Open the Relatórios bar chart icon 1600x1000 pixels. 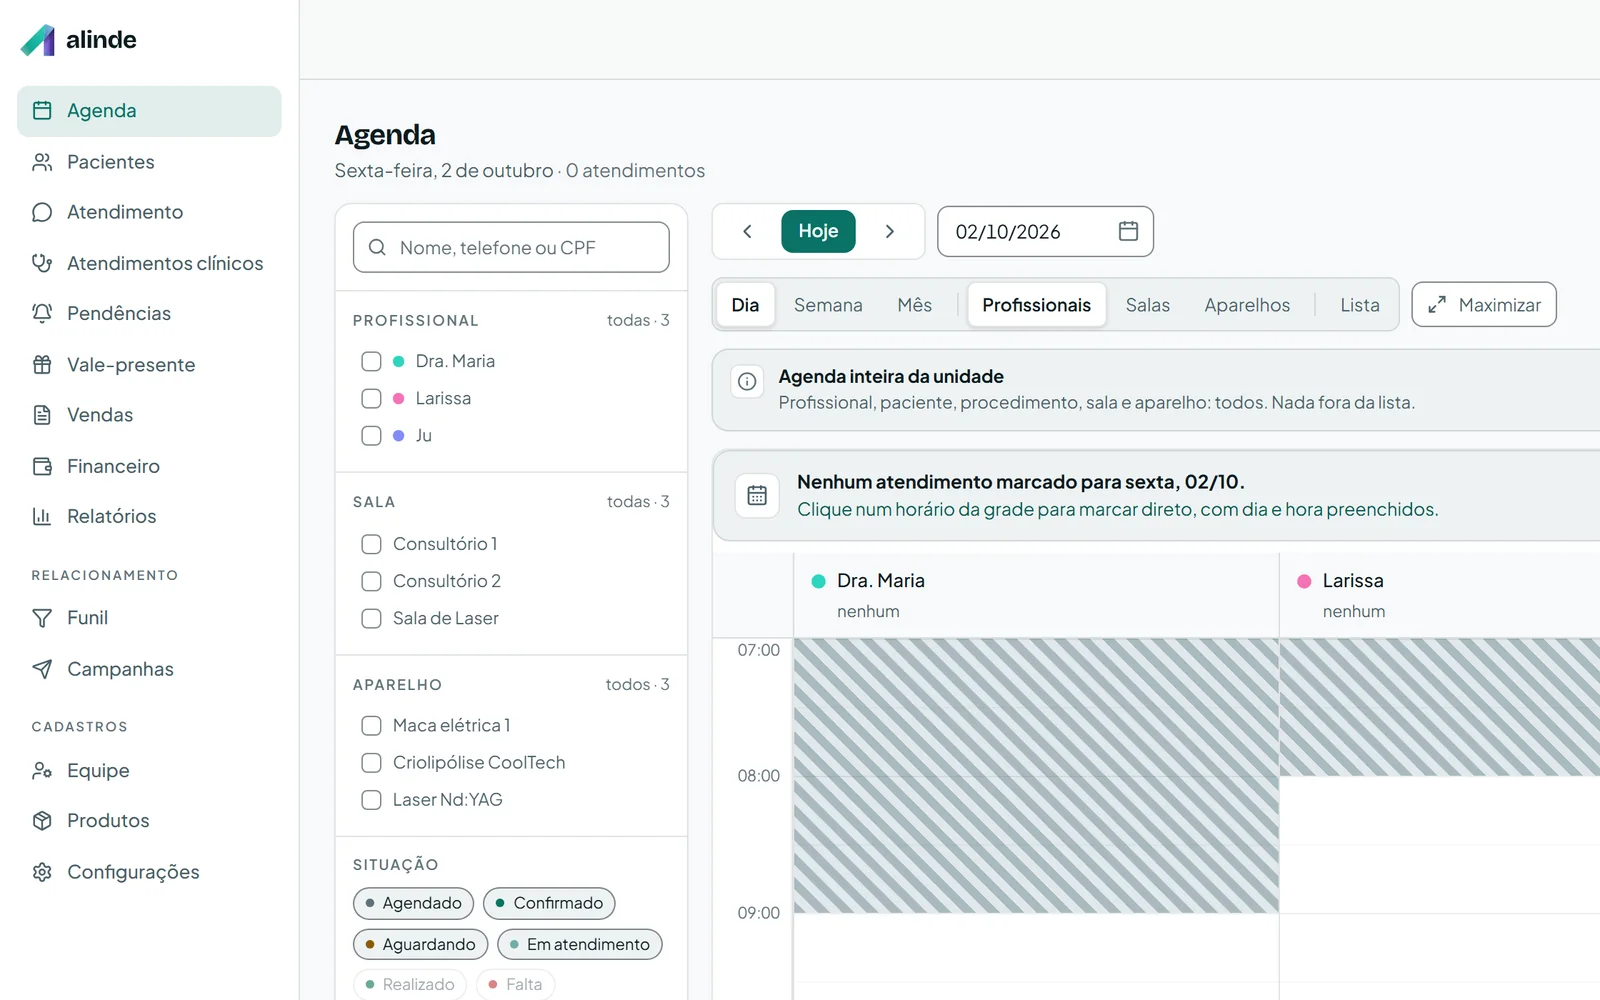42,516
